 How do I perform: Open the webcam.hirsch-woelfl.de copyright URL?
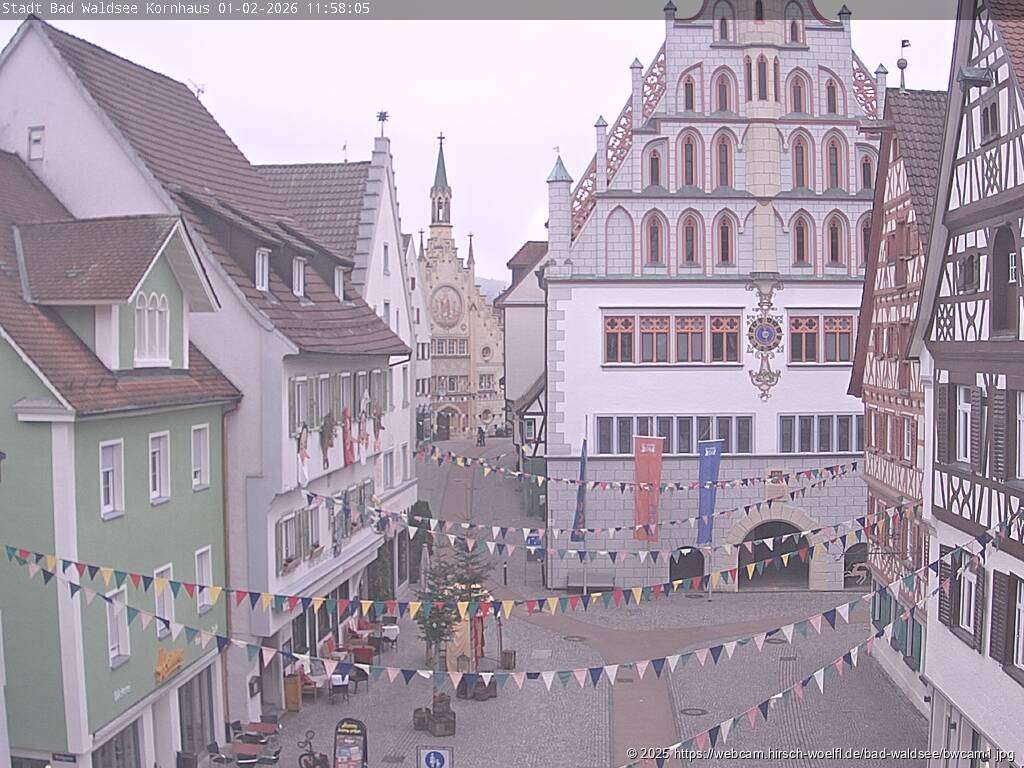tap(825, 753)
